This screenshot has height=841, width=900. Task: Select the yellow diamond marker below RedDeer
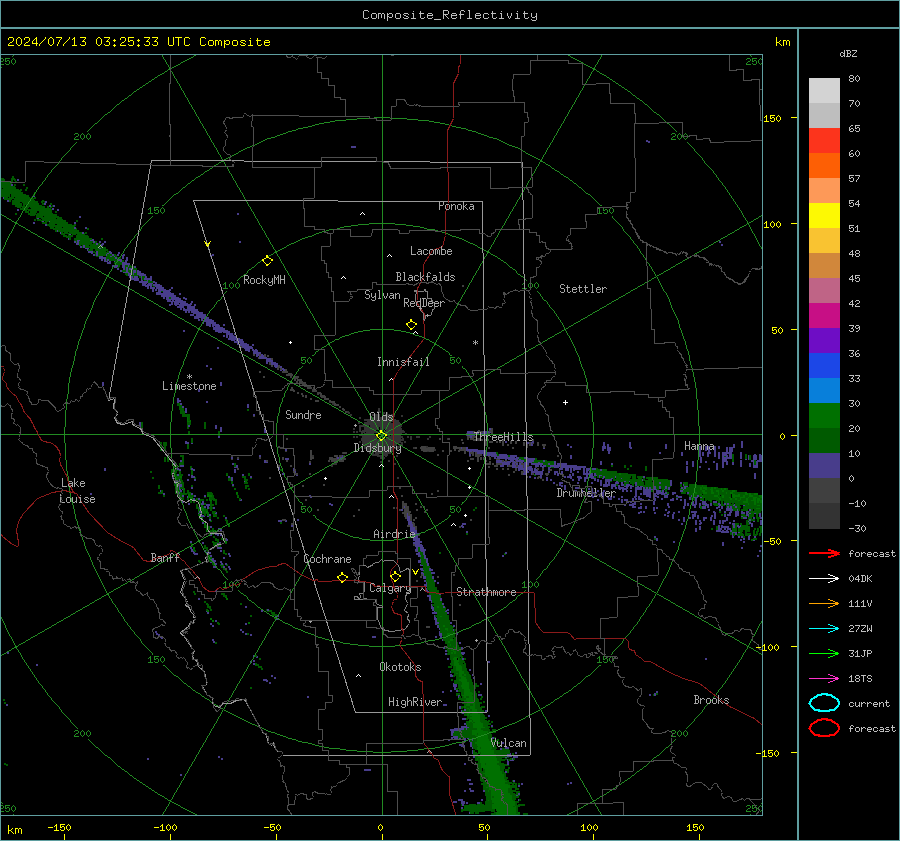click(x=411, y=325)
